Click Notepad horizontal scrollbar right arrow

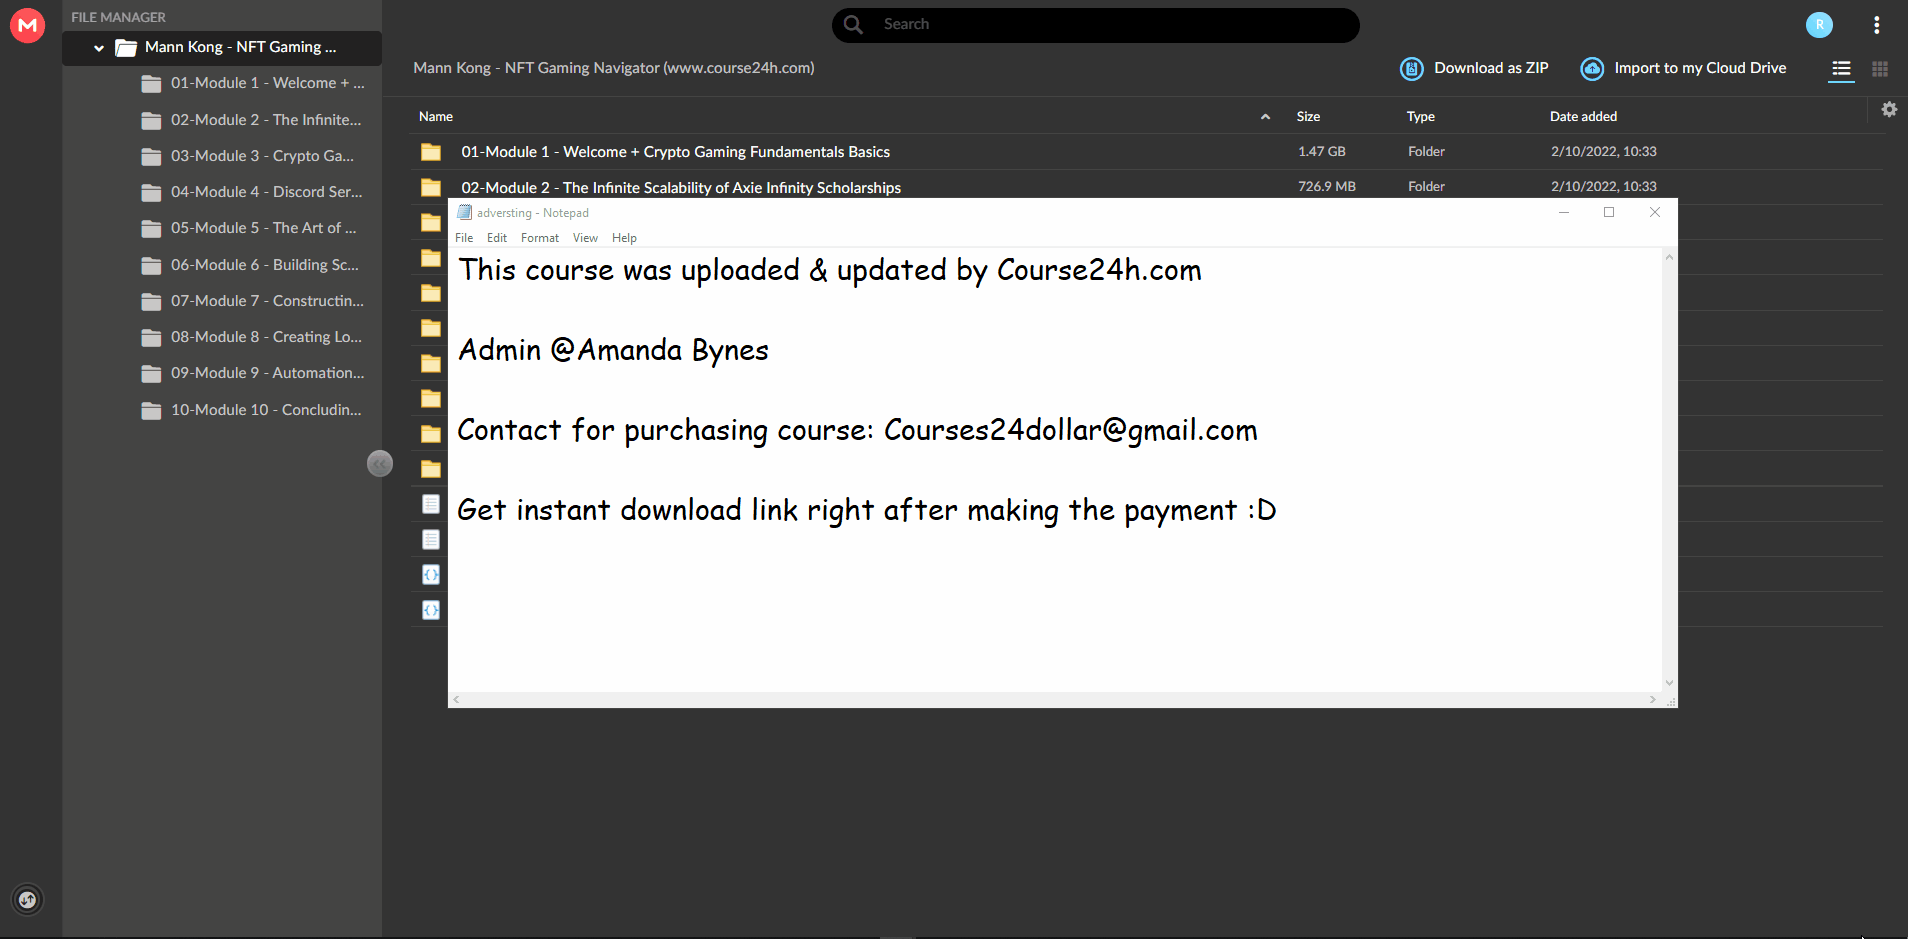1652,700
